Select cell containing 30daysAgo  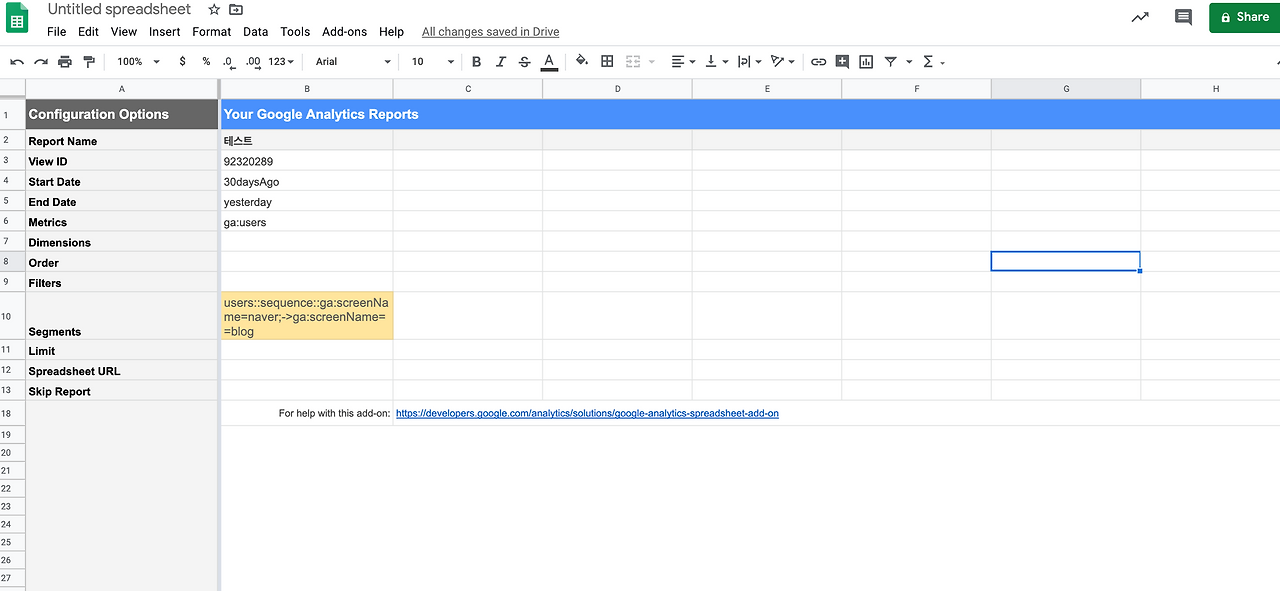[x=307, y=182]
